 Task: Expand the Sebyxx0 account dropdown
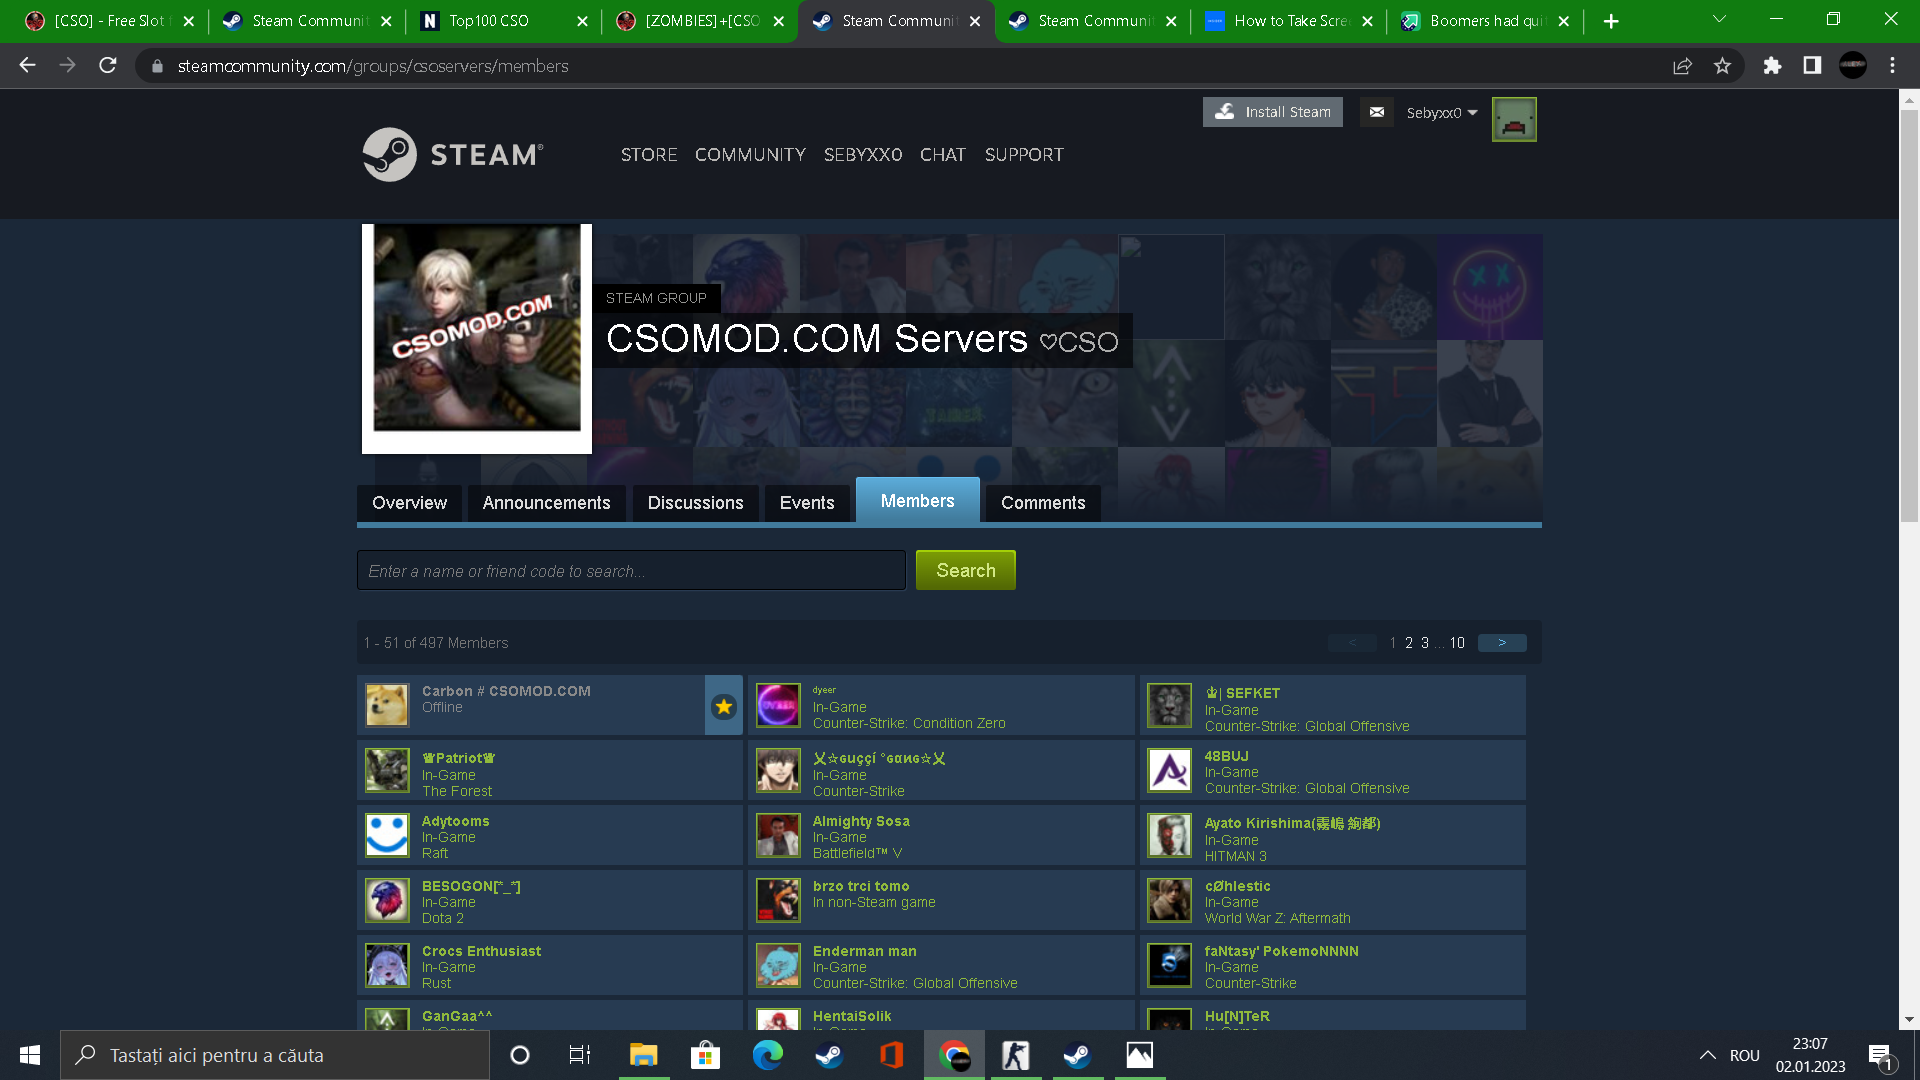coord(1441,113)
